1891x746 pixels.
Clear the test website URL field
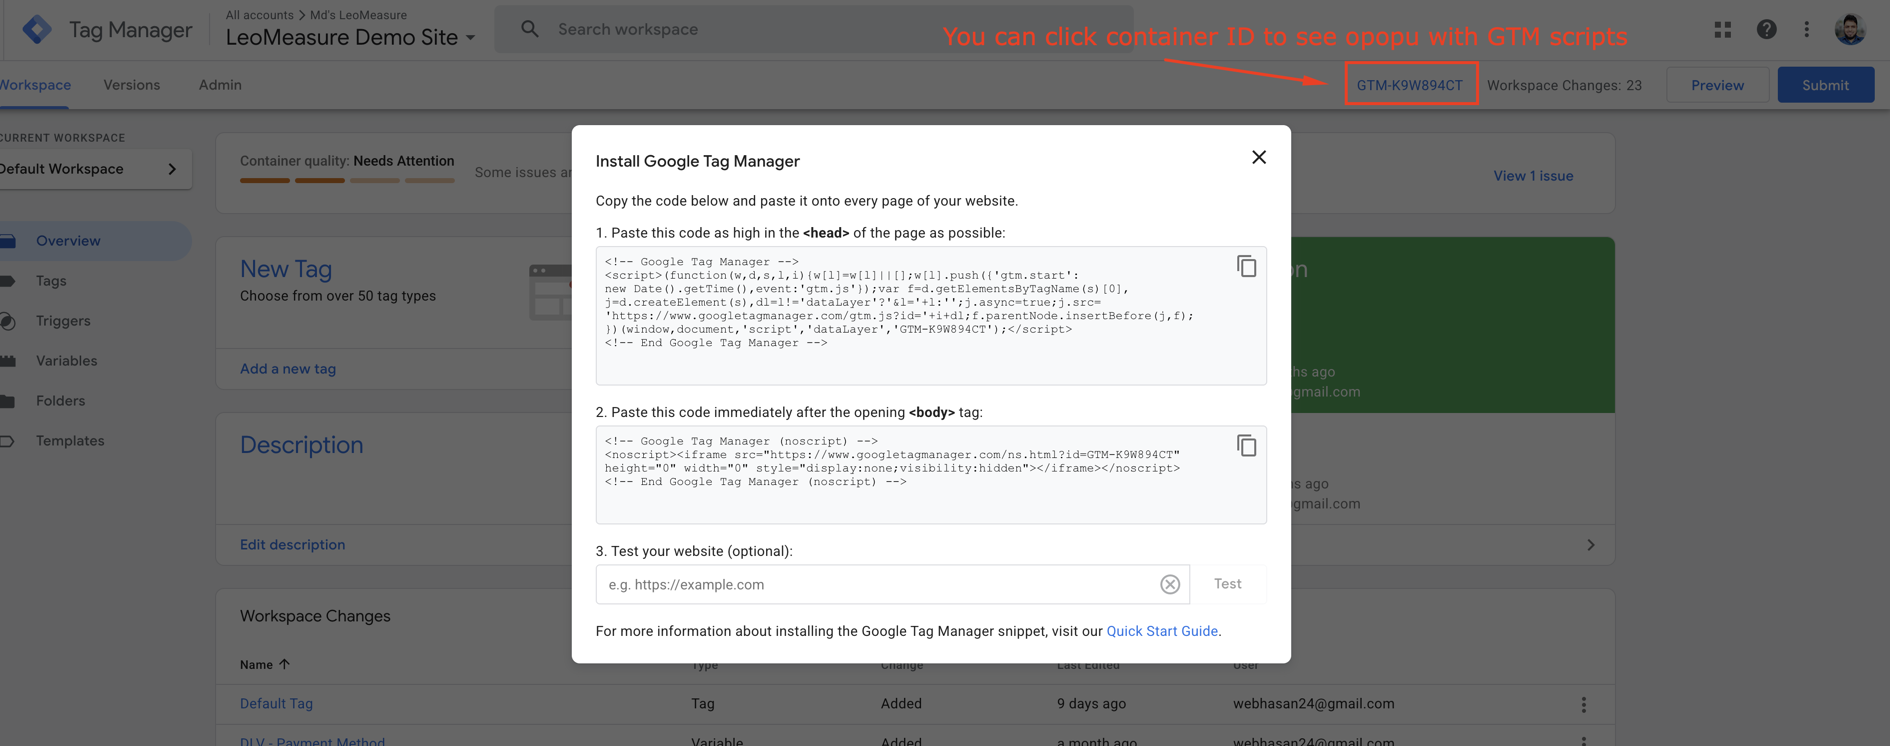1169,584
